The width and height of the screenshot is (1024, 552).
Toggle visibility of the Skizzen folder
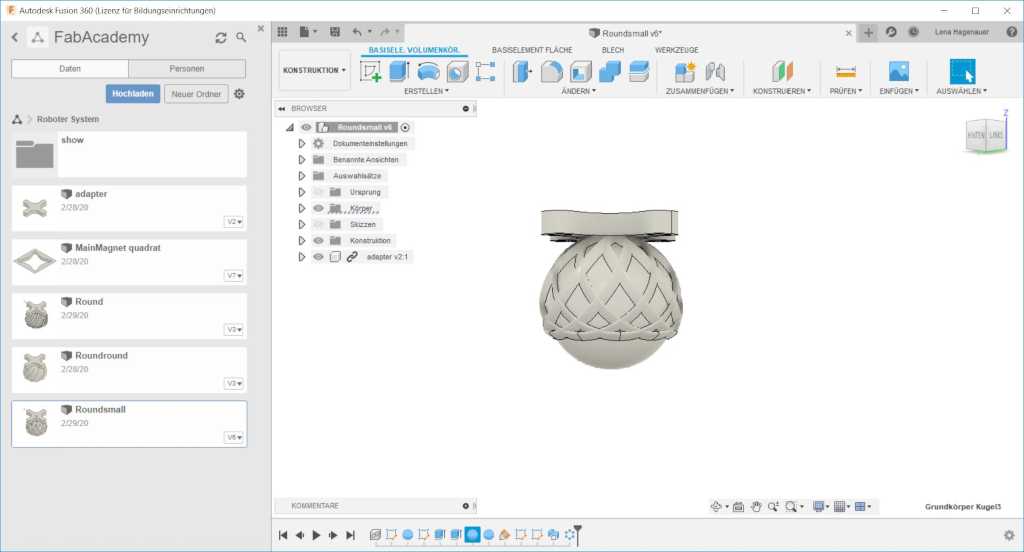tap(318, 224)
